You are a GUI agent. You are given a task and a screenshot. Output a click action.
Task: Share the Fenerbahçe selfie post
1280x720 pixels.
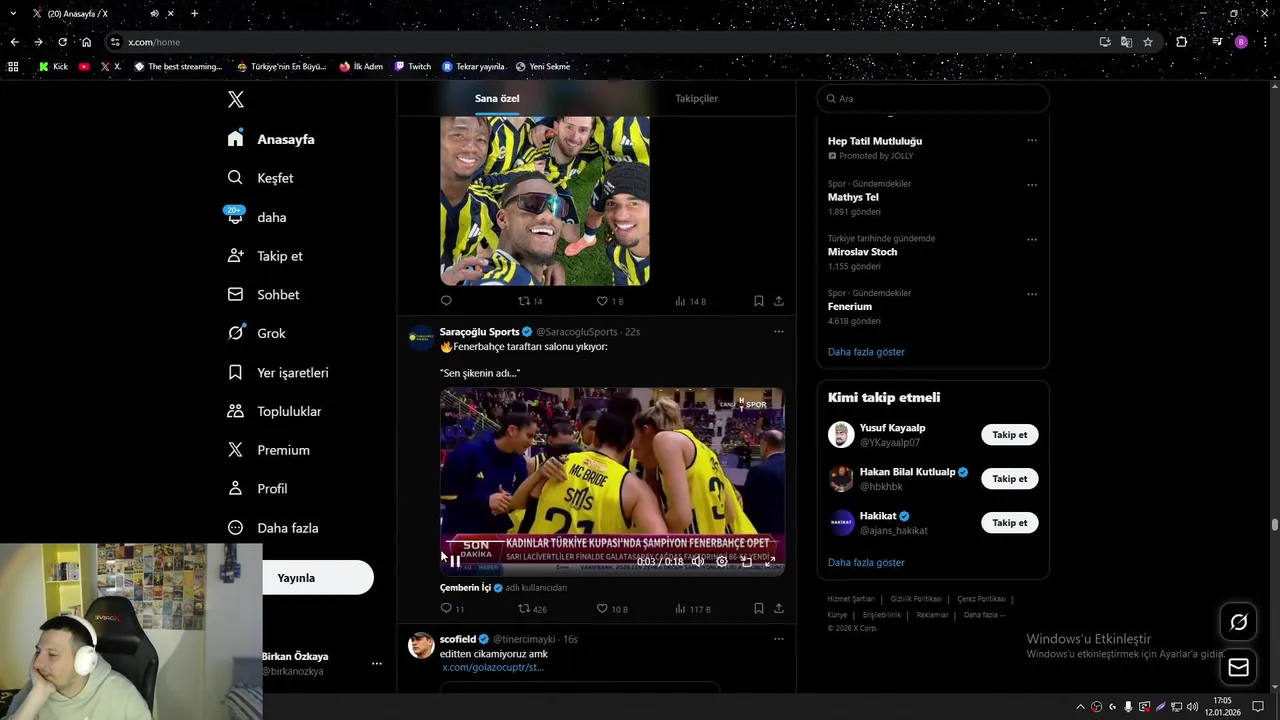pos(778,301)
